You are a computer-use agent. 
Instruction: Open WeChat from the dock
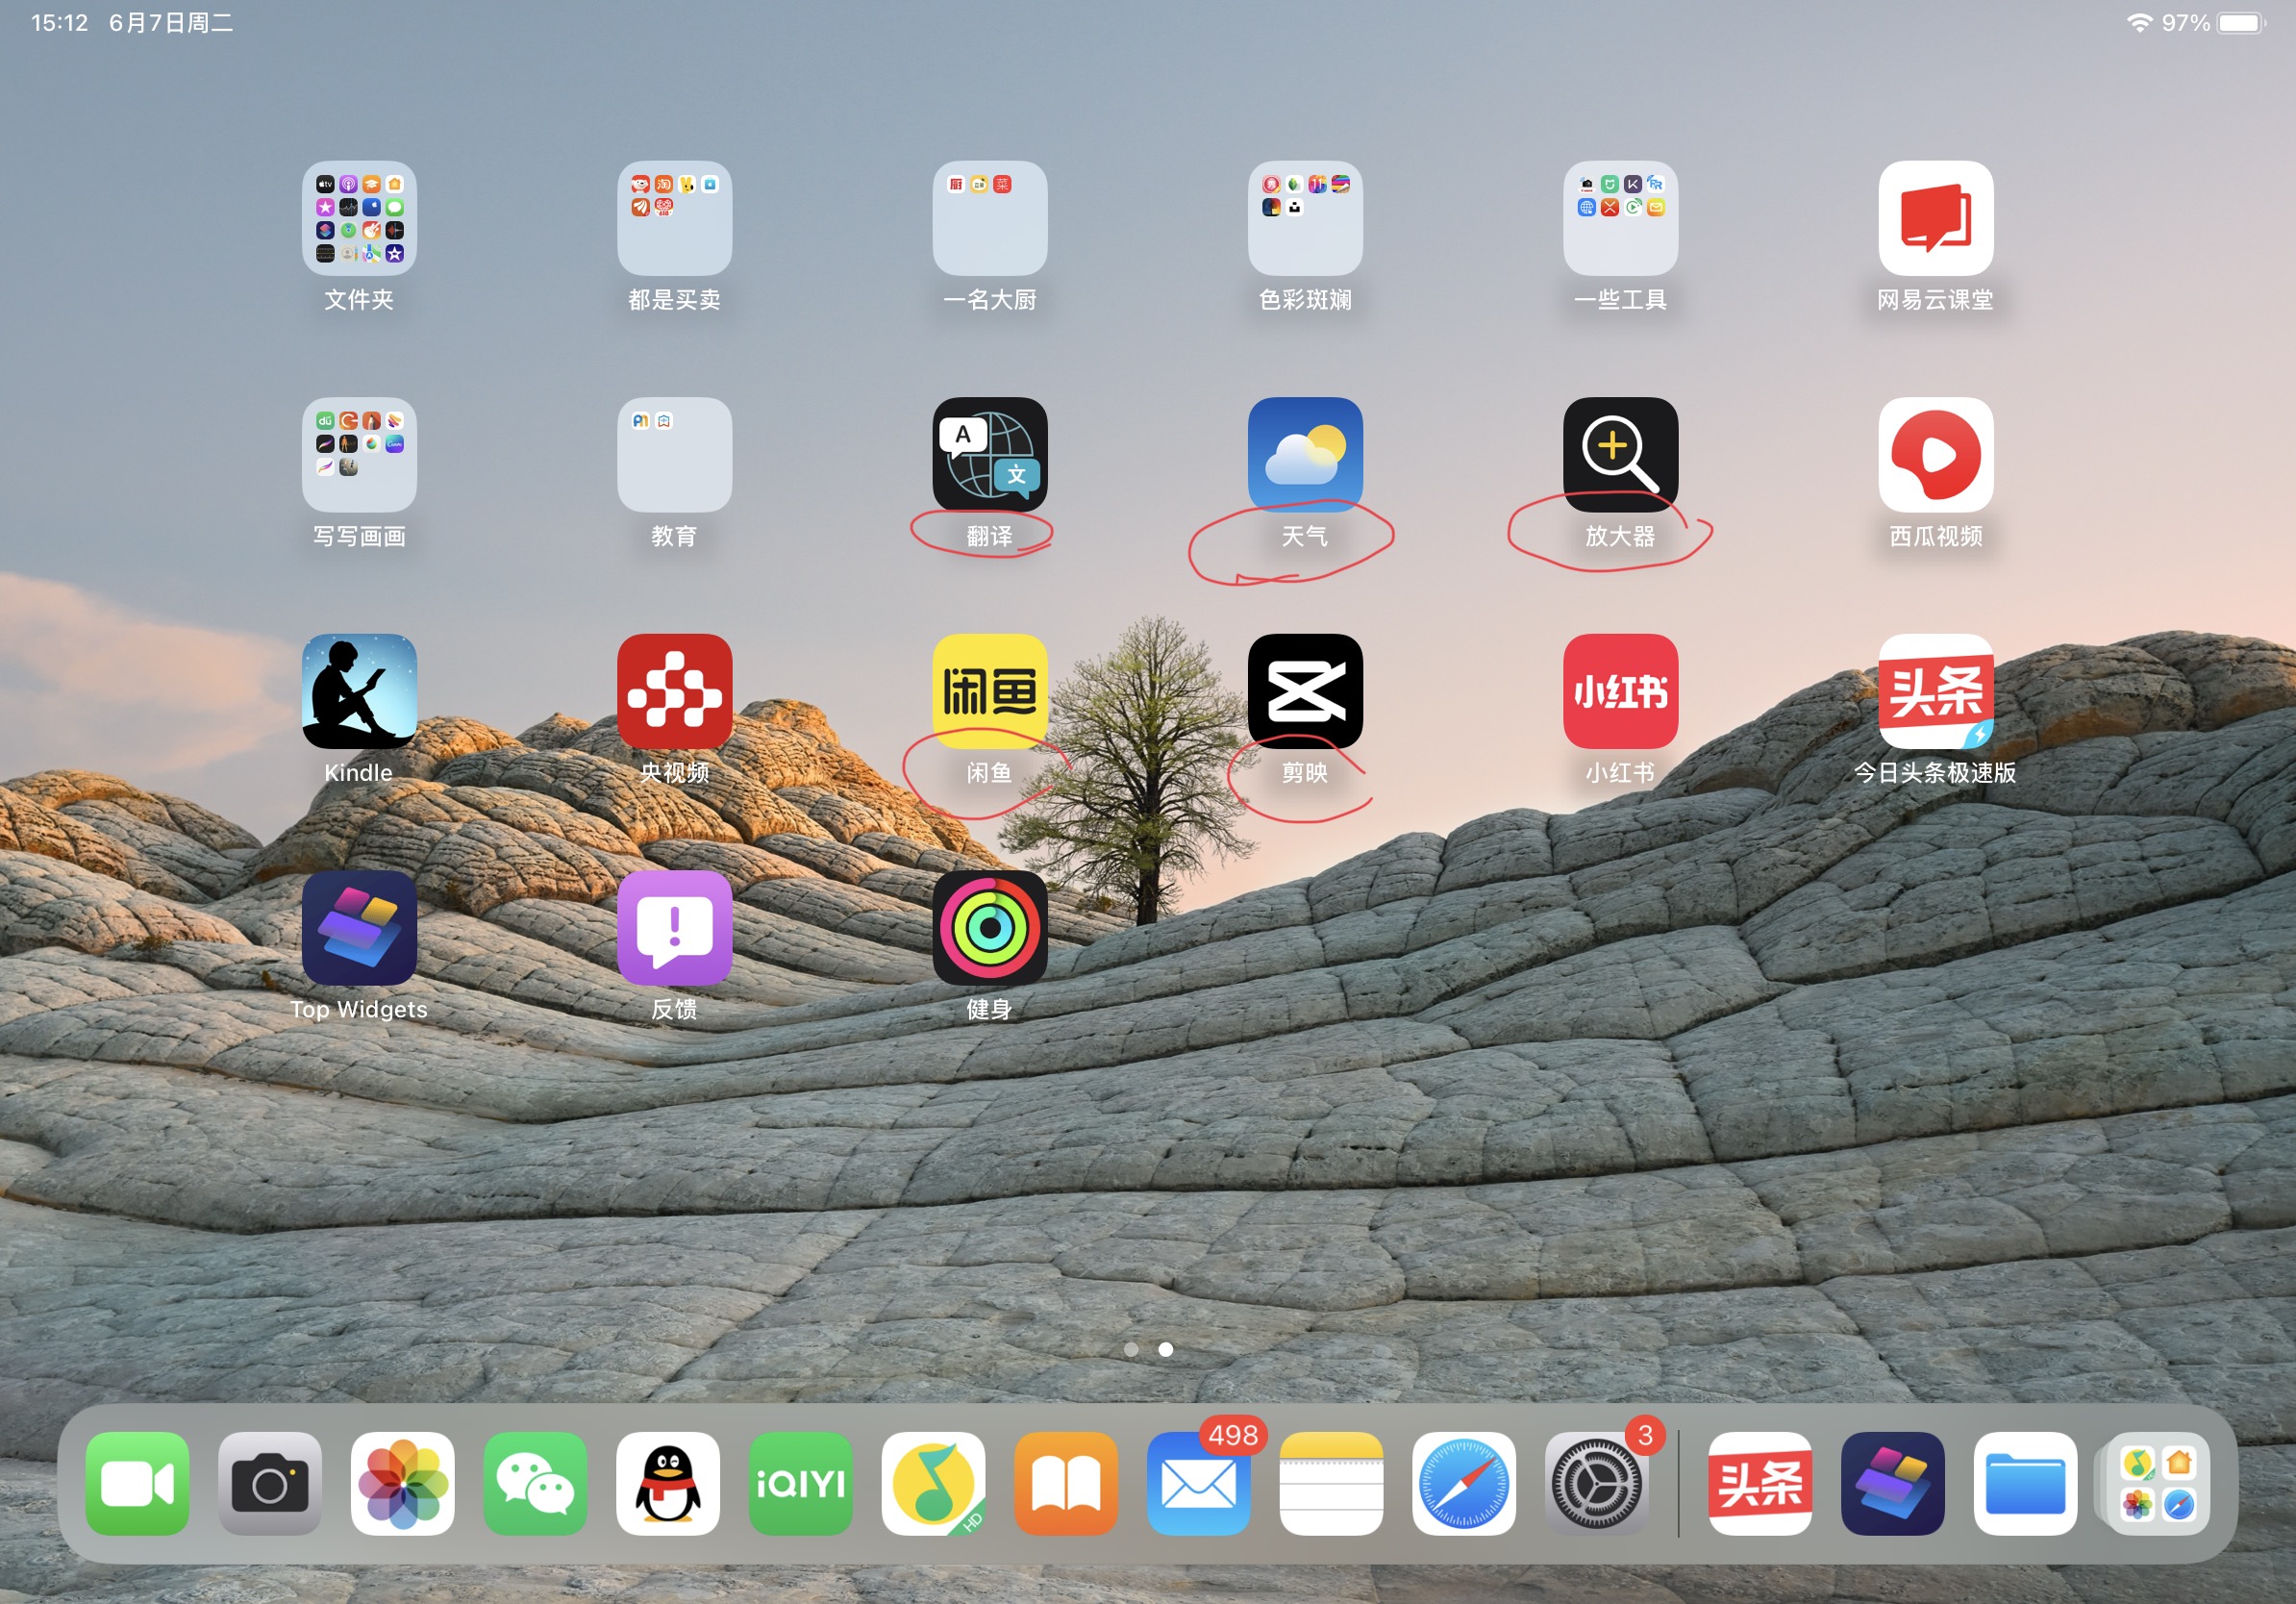click(535, 1484)
